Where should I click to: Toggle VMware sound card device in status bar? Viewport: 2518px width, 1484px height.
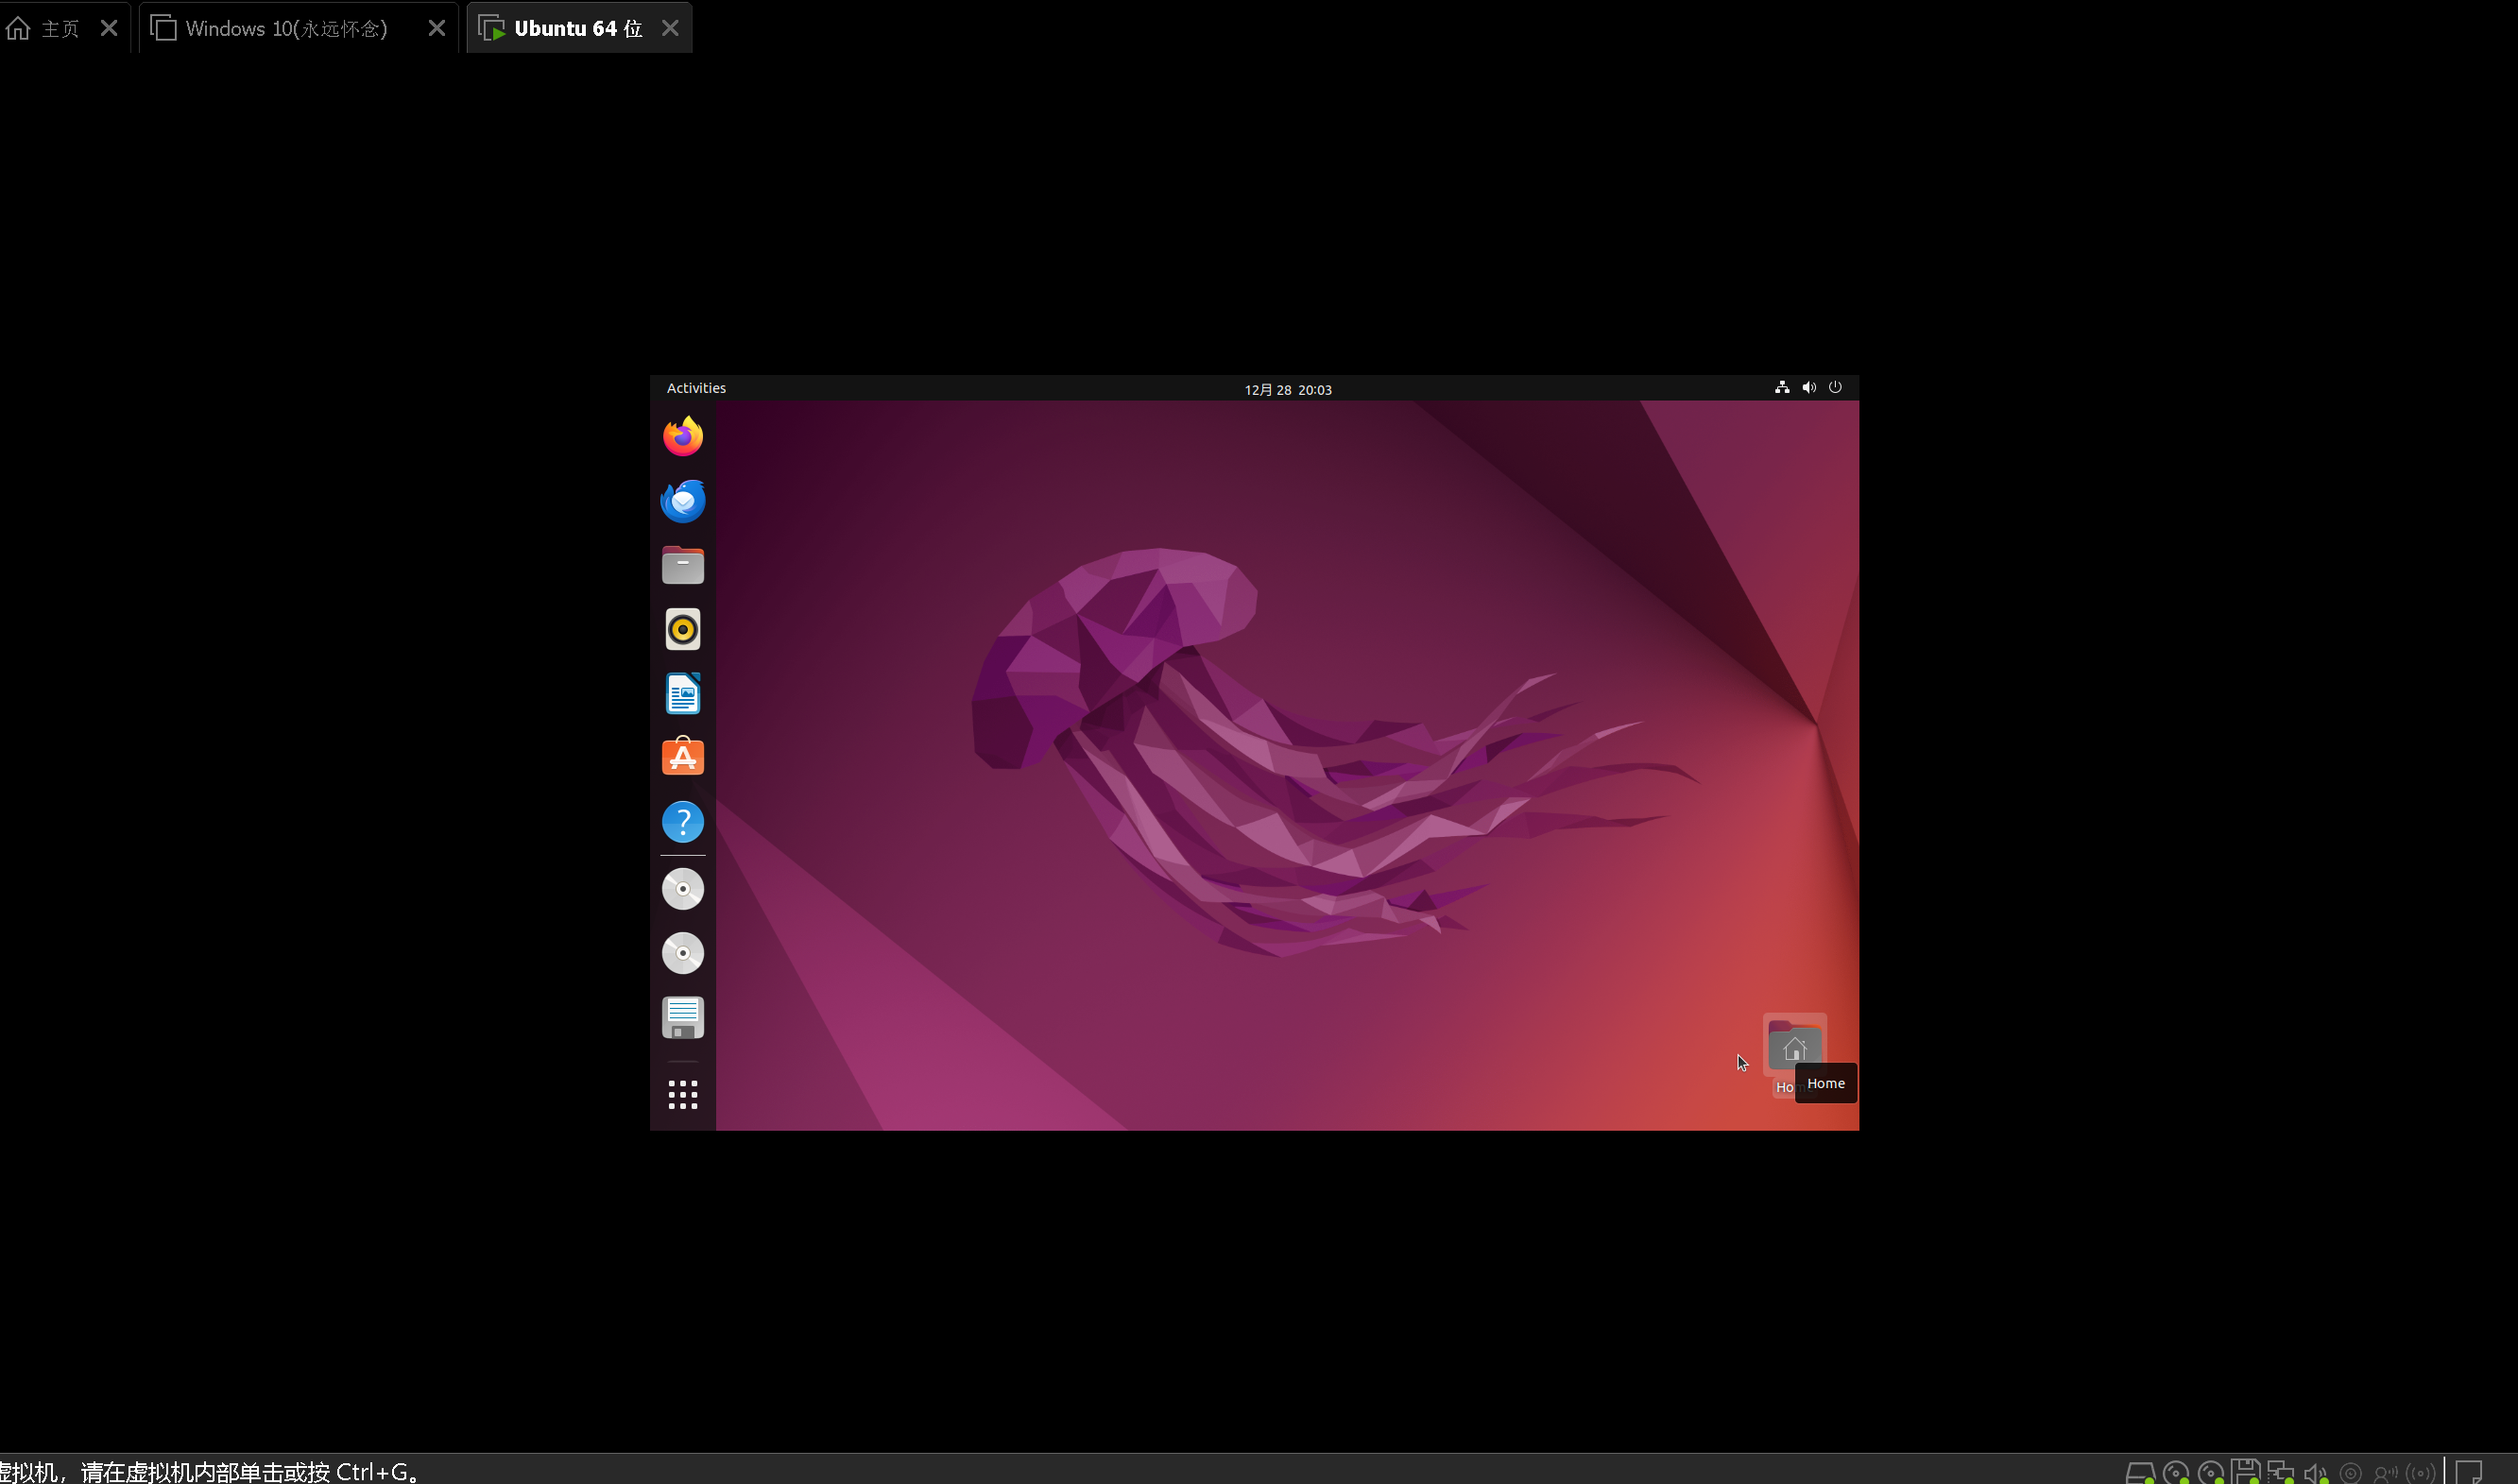(2314, 1472)
